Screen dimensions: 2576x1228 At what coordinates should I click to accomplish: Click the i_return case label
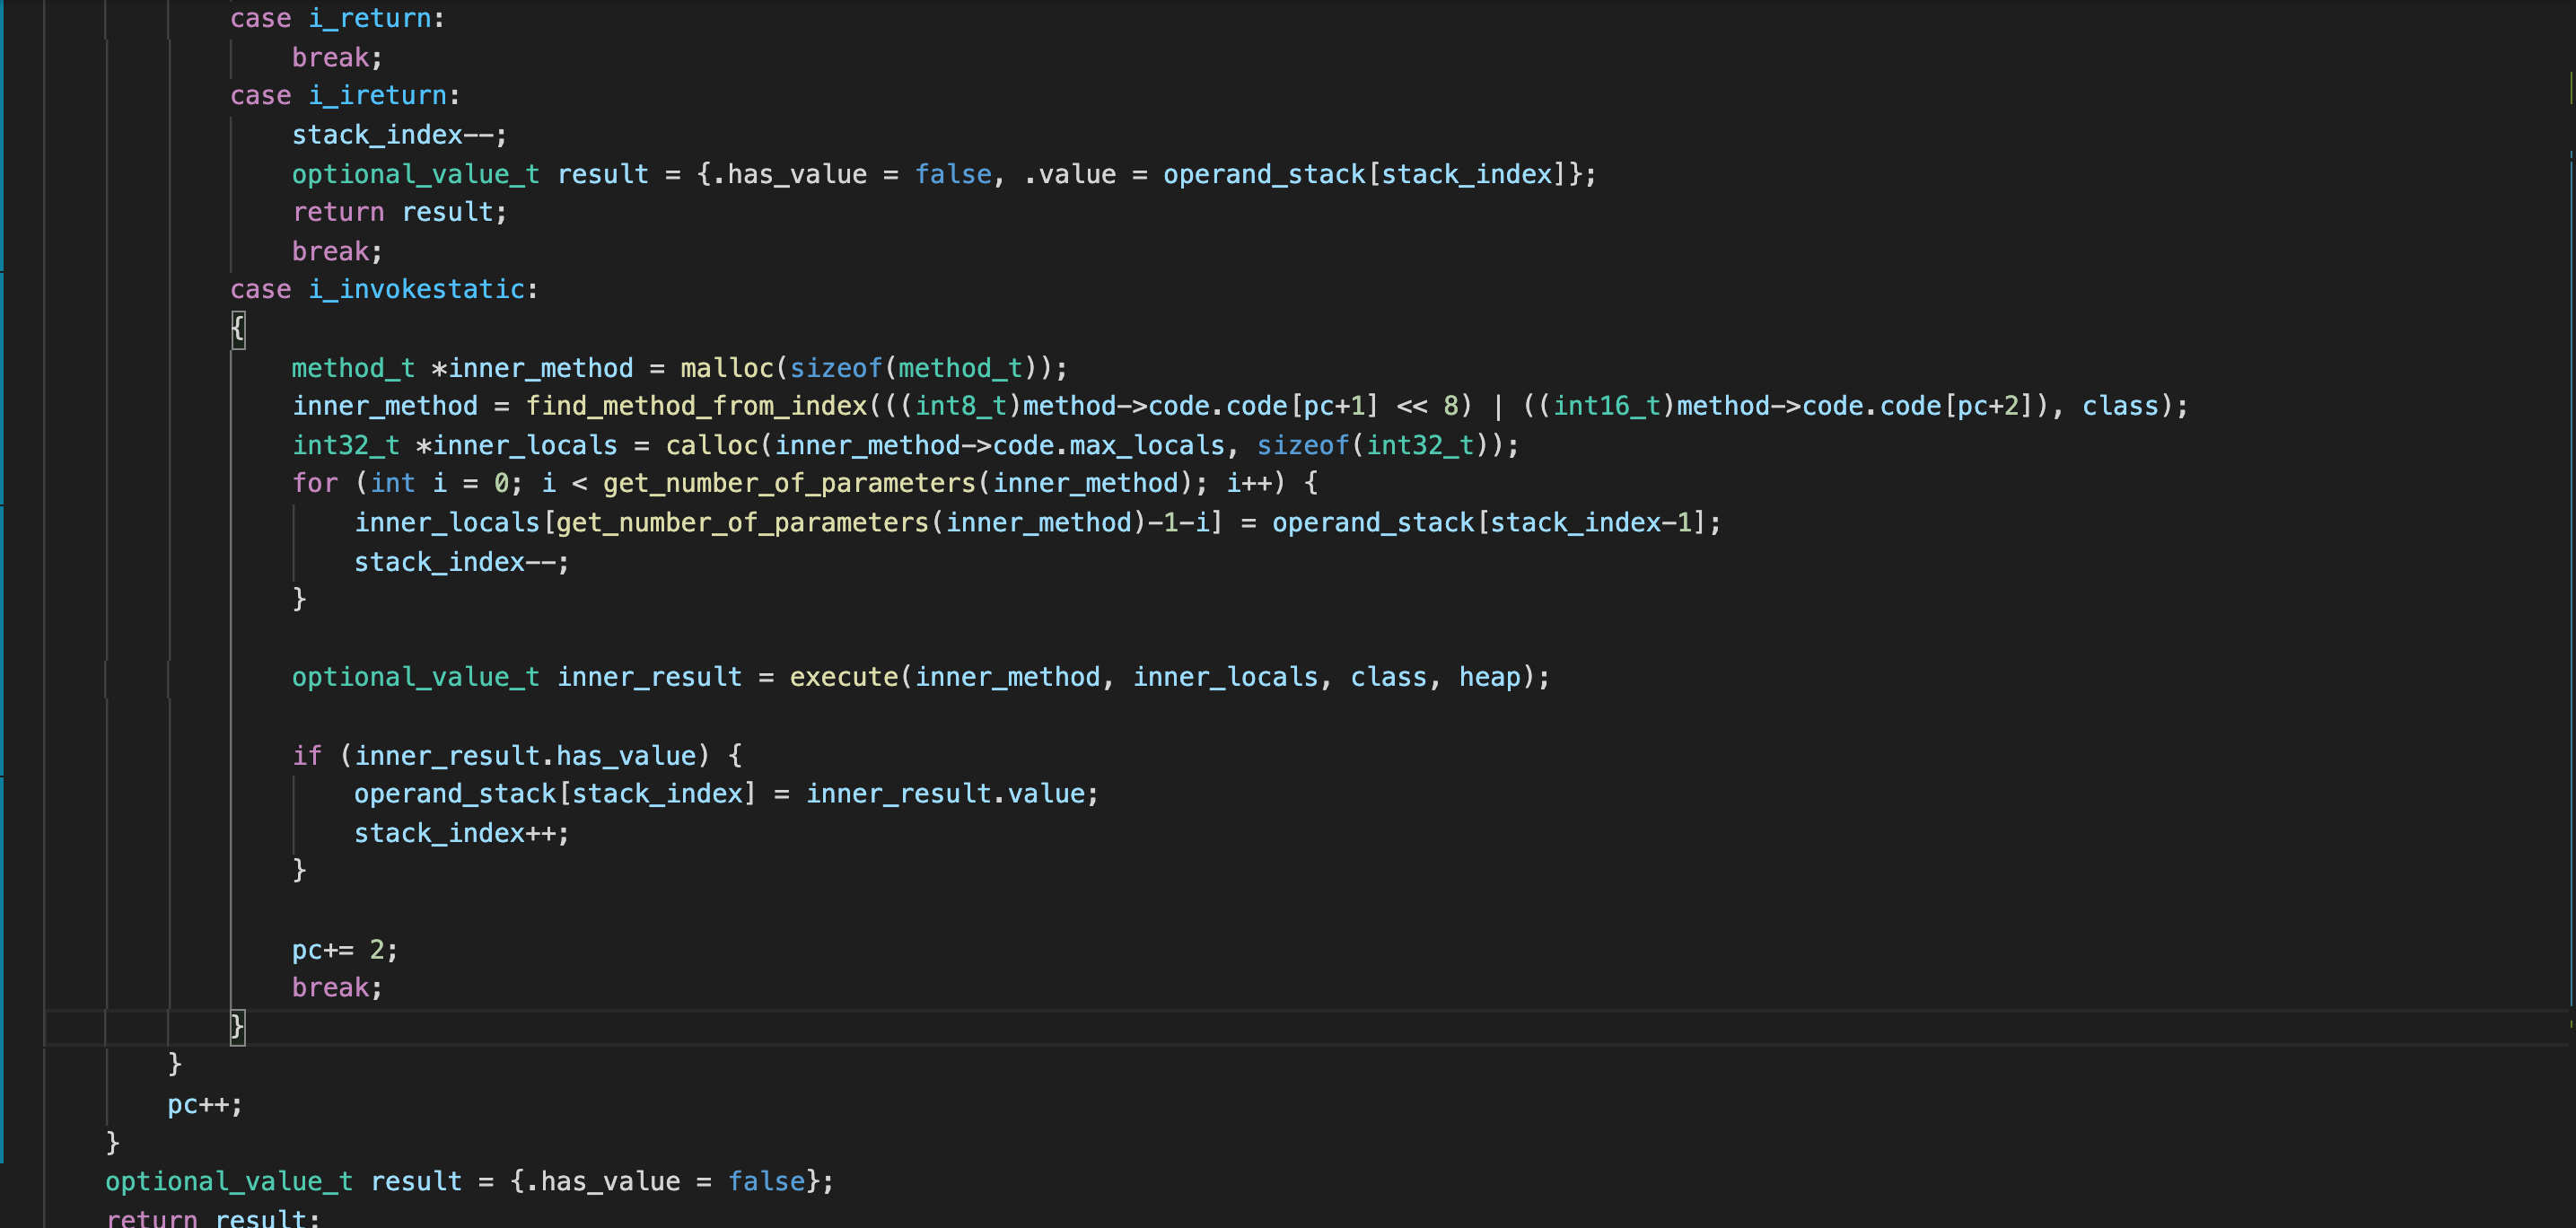pyautogui.click(x=369, y=19)
